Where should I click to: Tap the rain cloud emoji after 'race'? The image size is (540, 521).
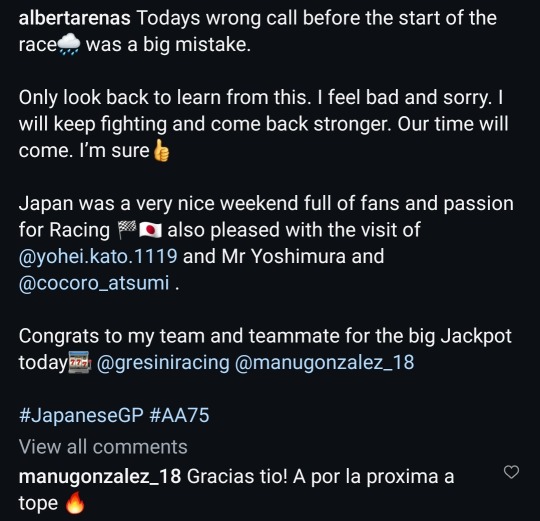pos(69,45)
